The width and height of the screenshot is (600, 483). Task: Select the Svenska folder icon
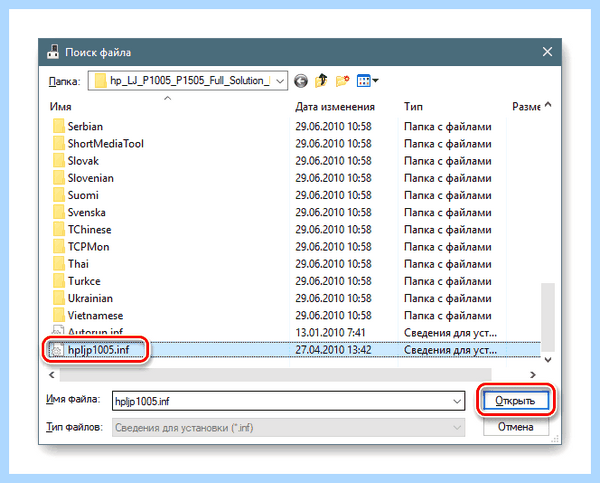tap(59, 212)
